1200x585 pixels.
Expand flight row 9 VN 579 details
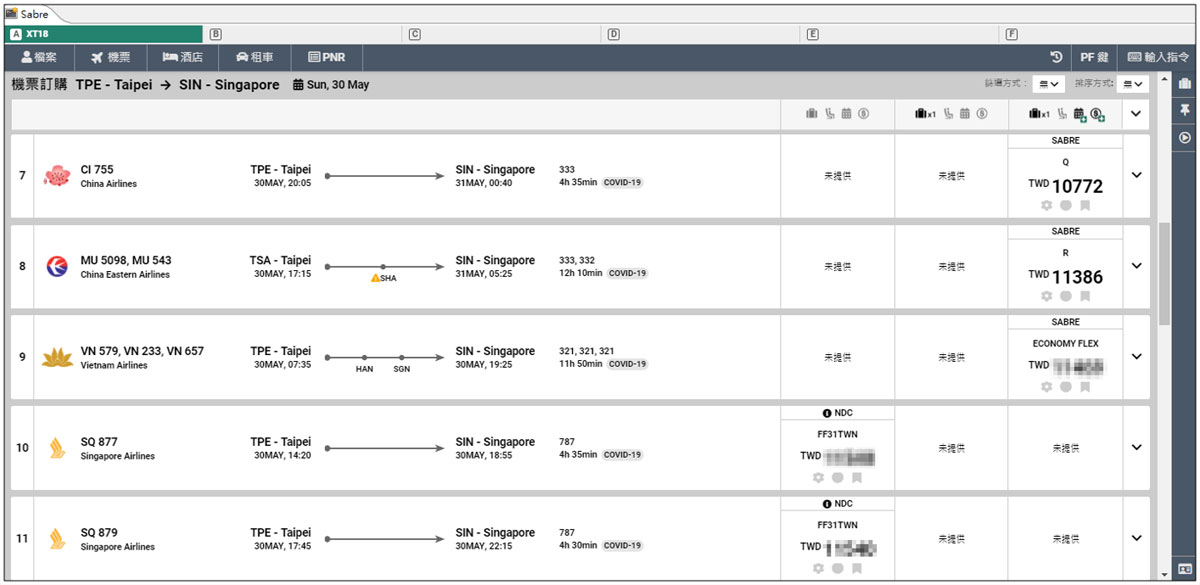(1136, 357)
